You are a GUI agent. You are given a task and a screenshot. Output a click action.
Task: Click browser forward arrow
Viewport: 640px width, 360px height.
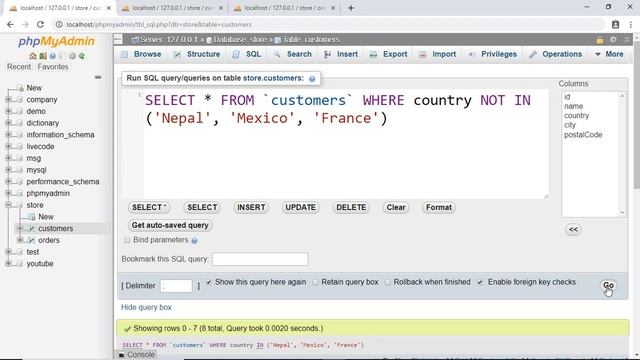click(x=25, y=24)
